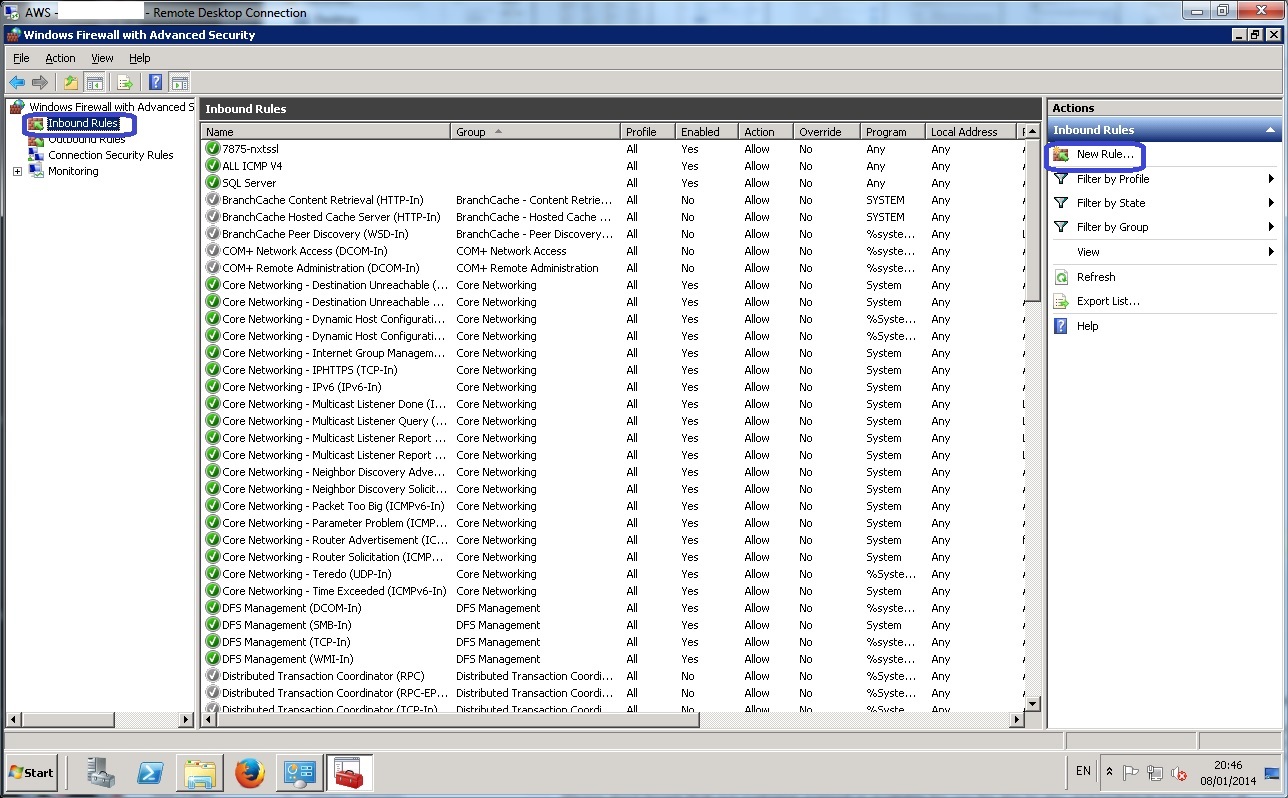Viewport: 1288px width, 798px height.
Task: Expand the Filter by Group submenu arrow
Action: click(x=1271, y=227)
